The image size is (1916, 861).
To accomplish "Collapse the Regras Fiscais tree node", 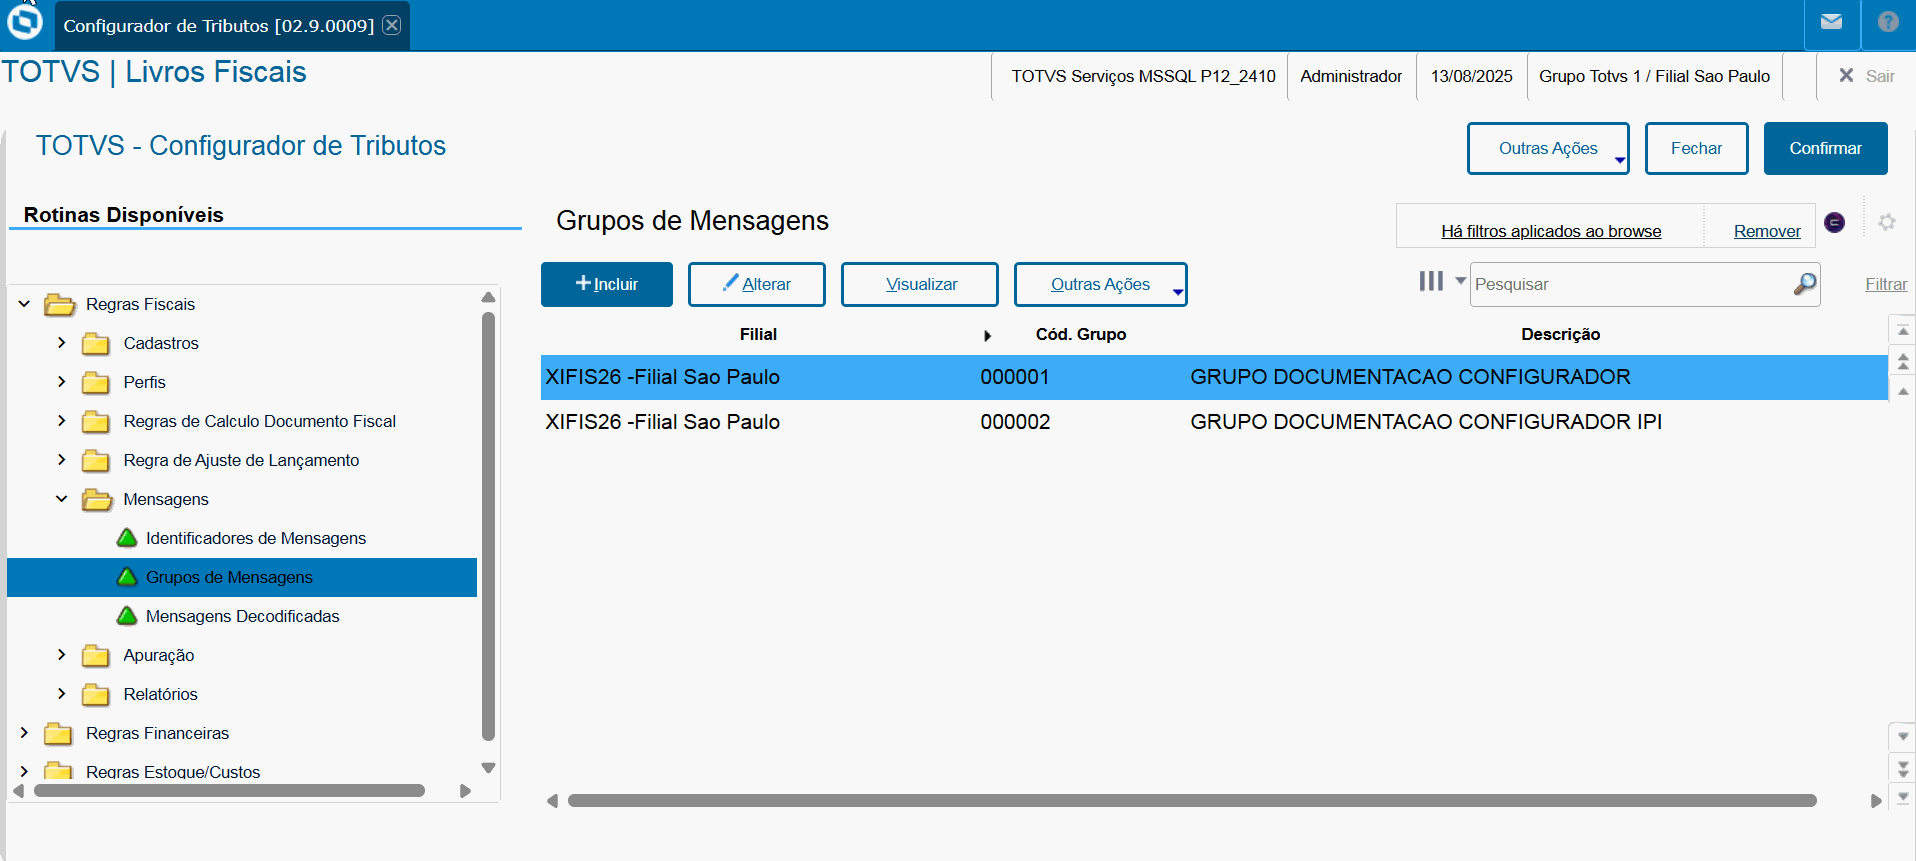I will click(x=24, y=304).
